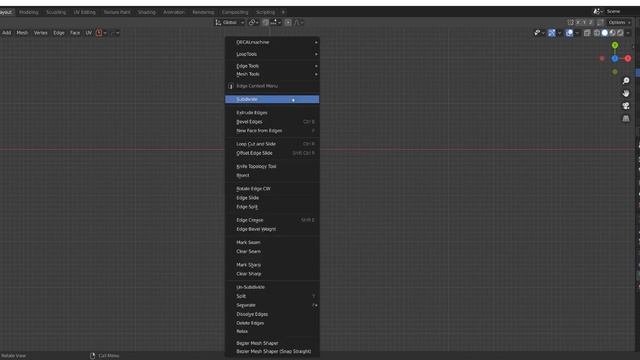Expand the LoopTools submenu

tap(272, 54)
